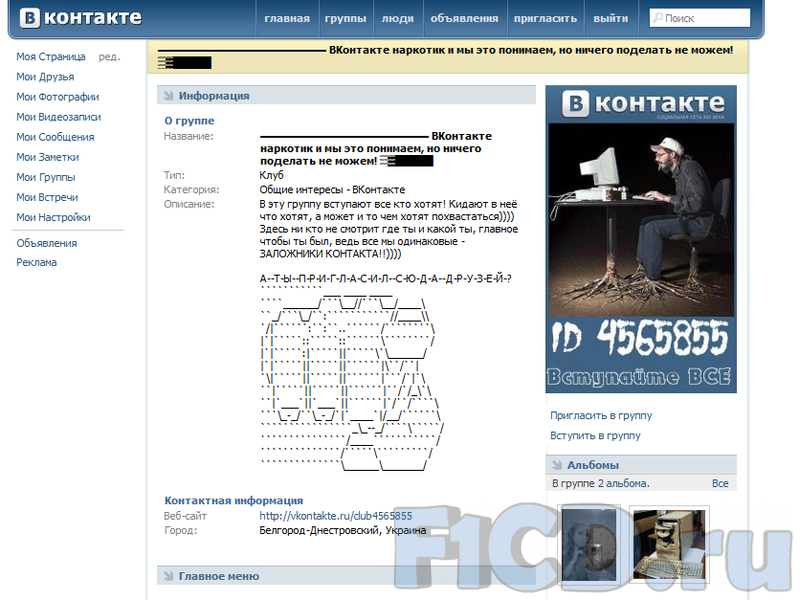Open Мои Группы

point(46,177)
